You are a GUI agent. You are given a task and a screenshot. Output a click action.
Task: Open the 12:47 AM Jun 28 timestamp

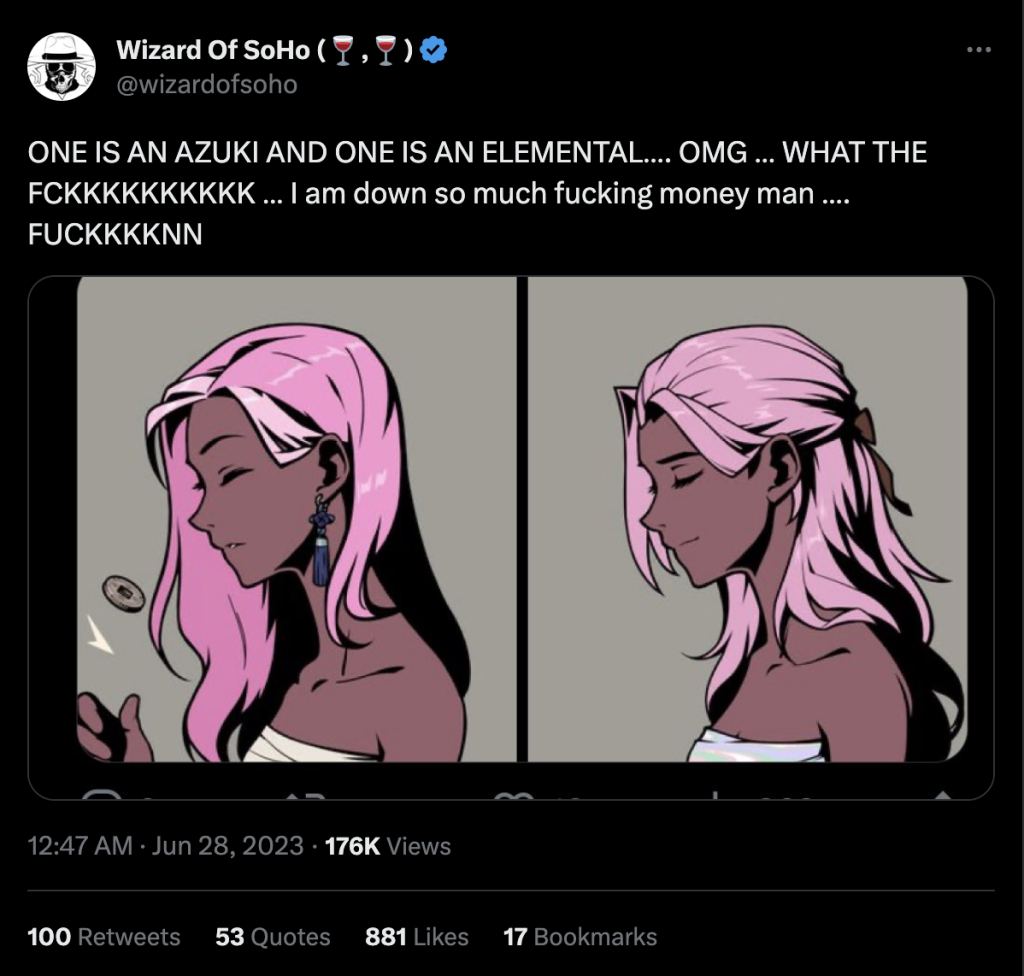[x=165, y=846]
